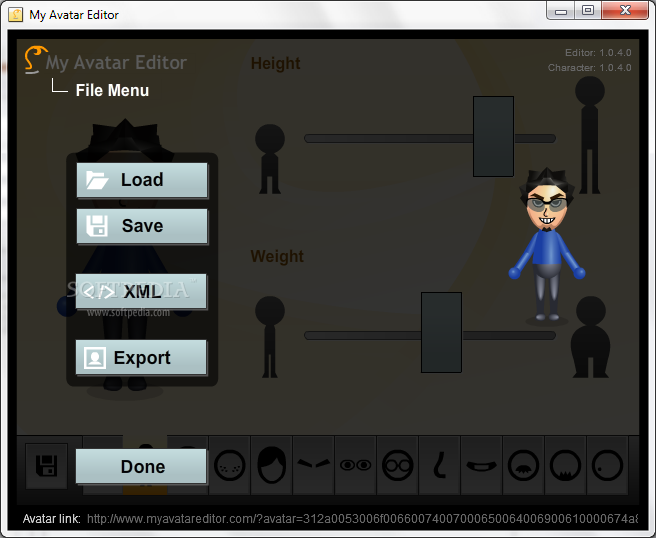Click the thin figure icon beside Weight
Image resolution: width=656 pixels, height=538 pixels.
270,337
